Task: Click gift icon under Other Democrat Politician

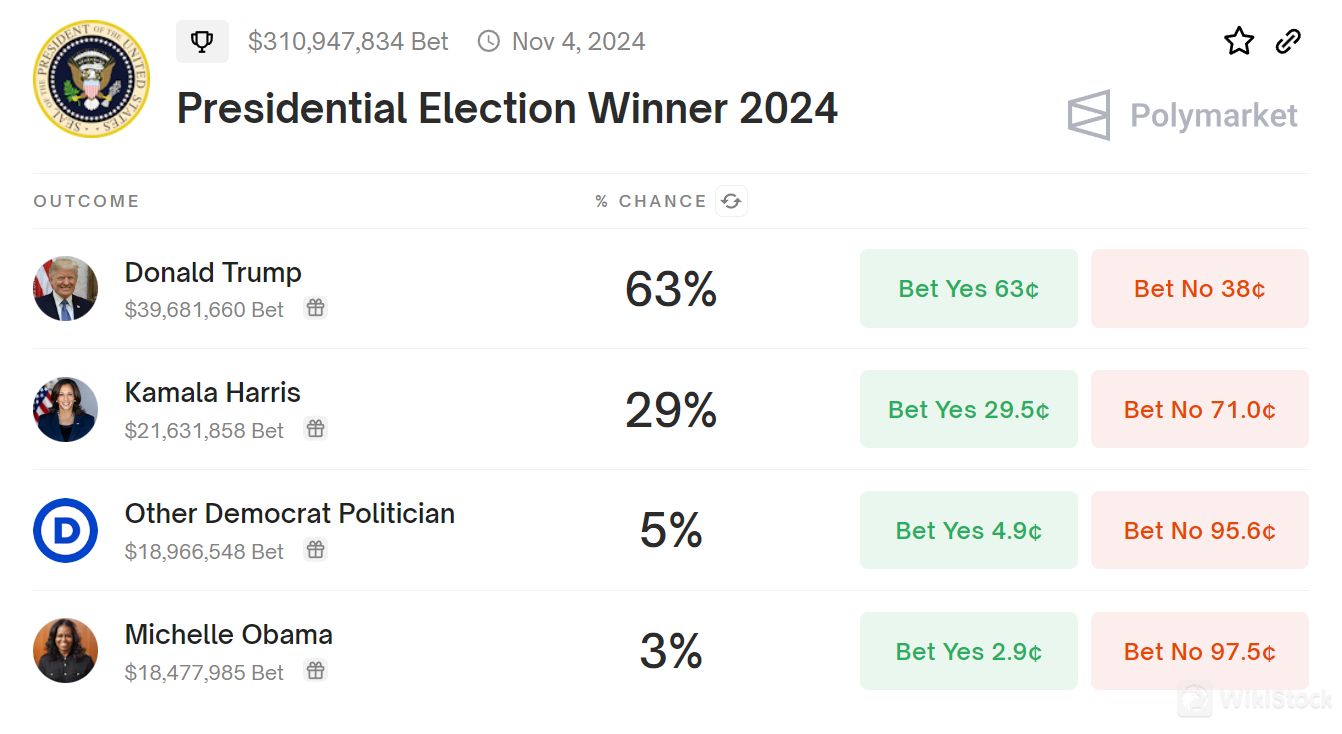Action: [315, 550]
